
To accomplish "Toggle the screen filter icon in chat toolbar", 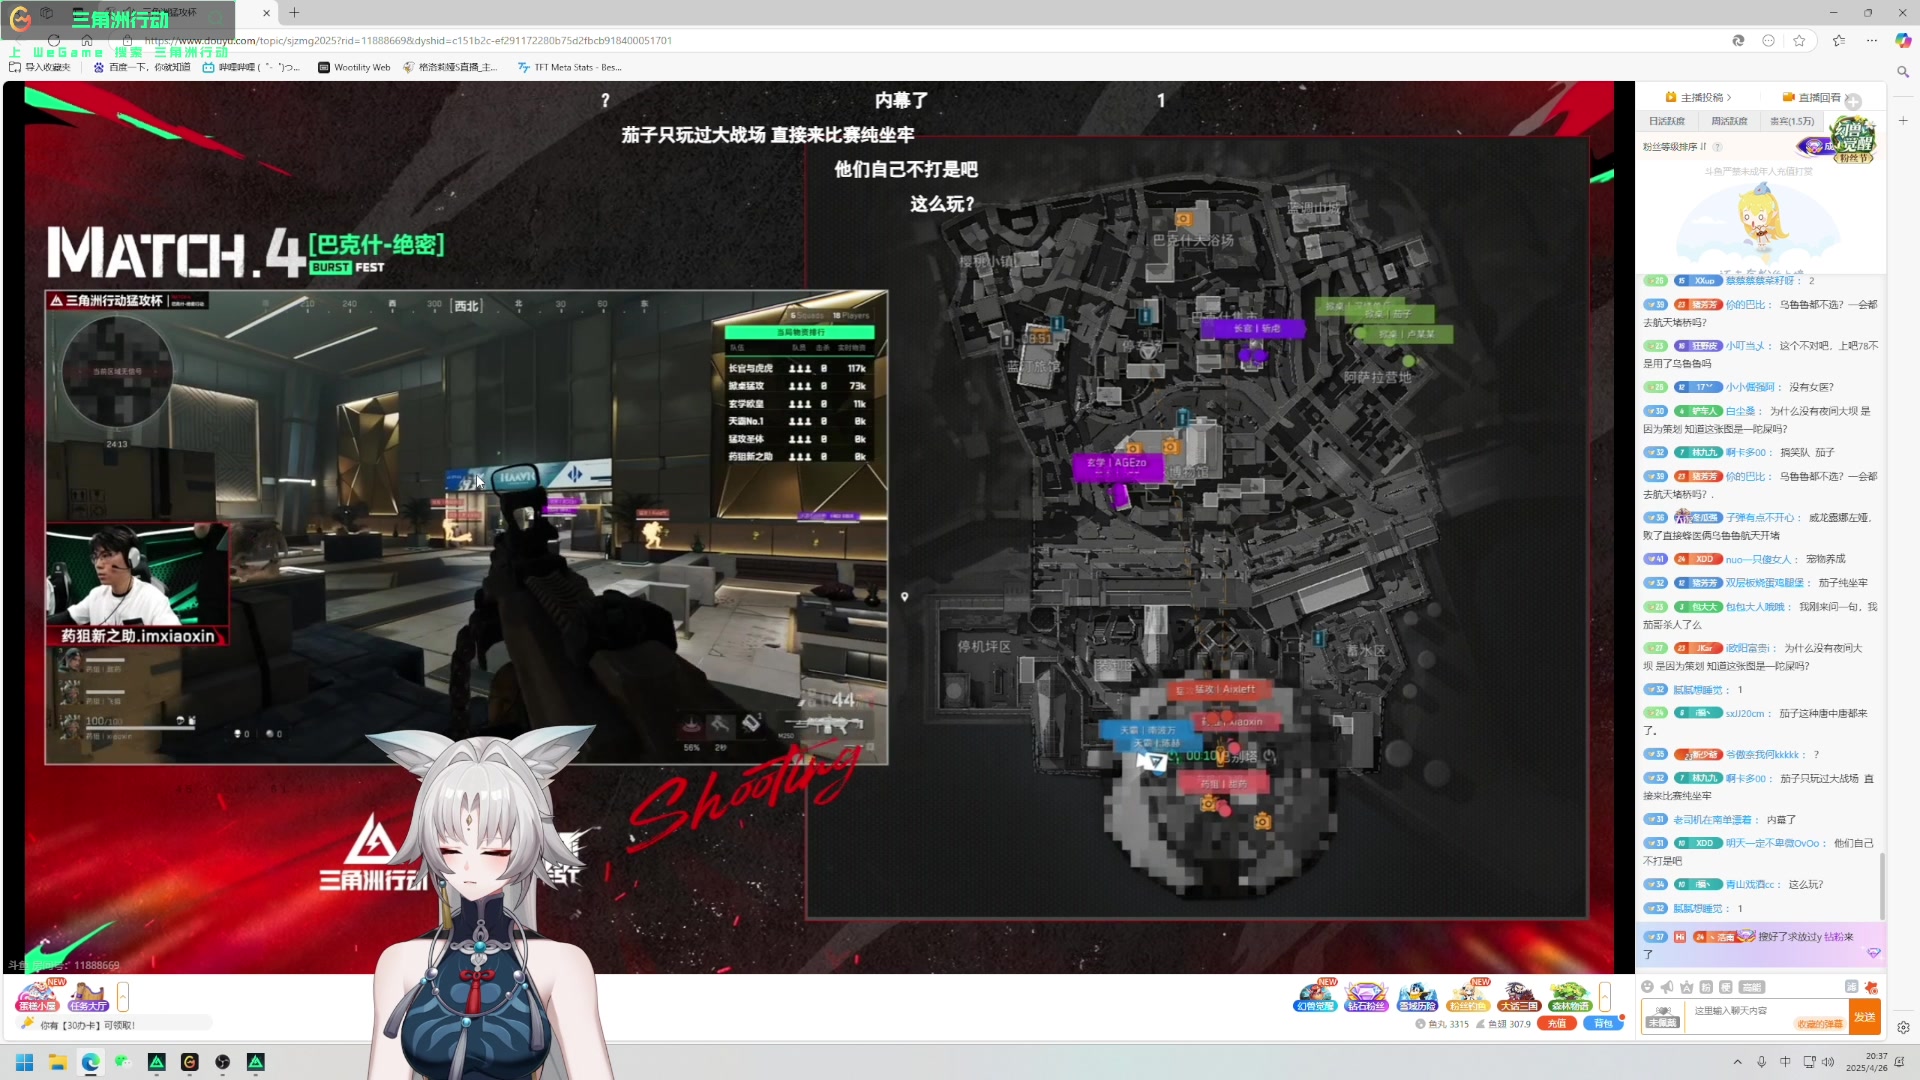I will click(x=1852, y=987).
